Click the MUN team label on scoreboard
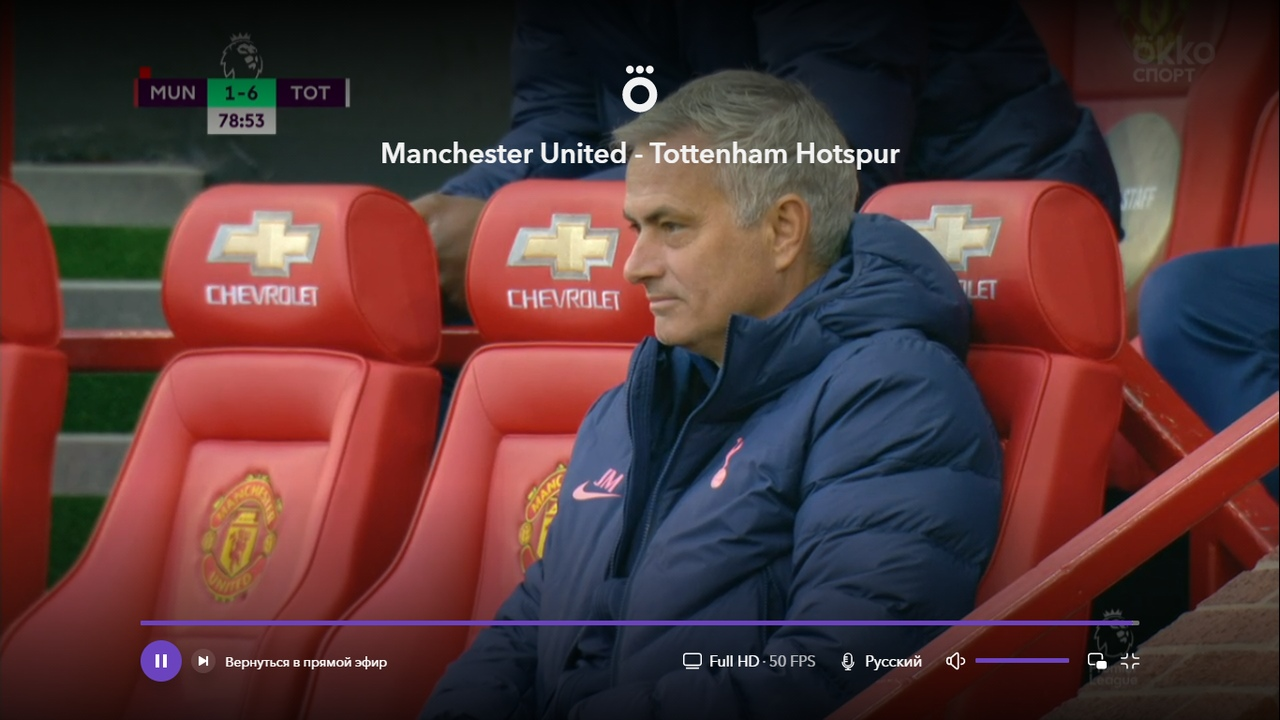The width and height of the screenshot is (1280, 720). [173, 93]
